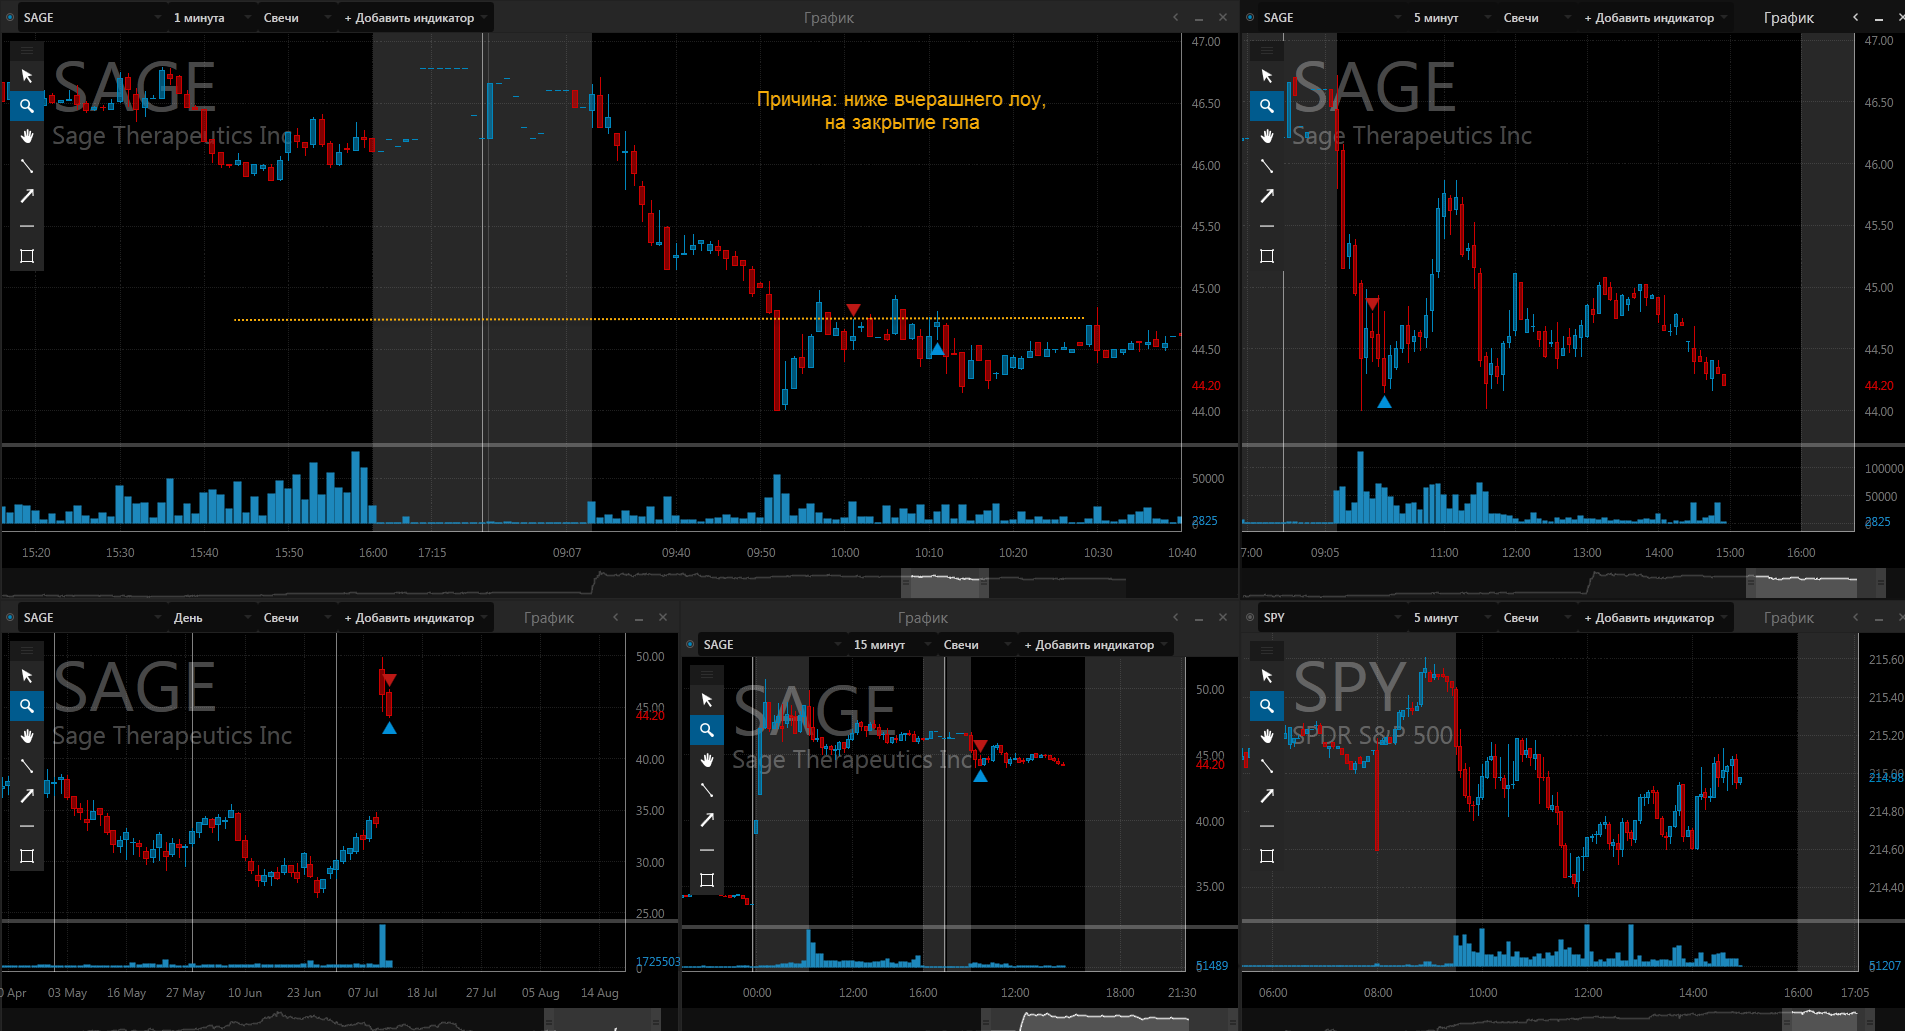Open 'График' title tab of the SPY window
1905x1031 pixels.
1789,618
